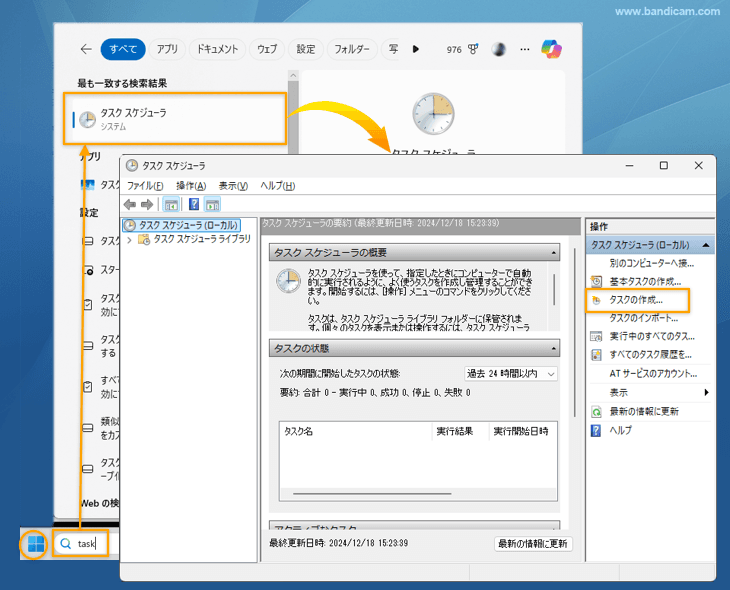Image resolution: width=730 pixels, height=590 pixels.
Task: Open the ヘルプ(H) menu
Action: (277, 186)
